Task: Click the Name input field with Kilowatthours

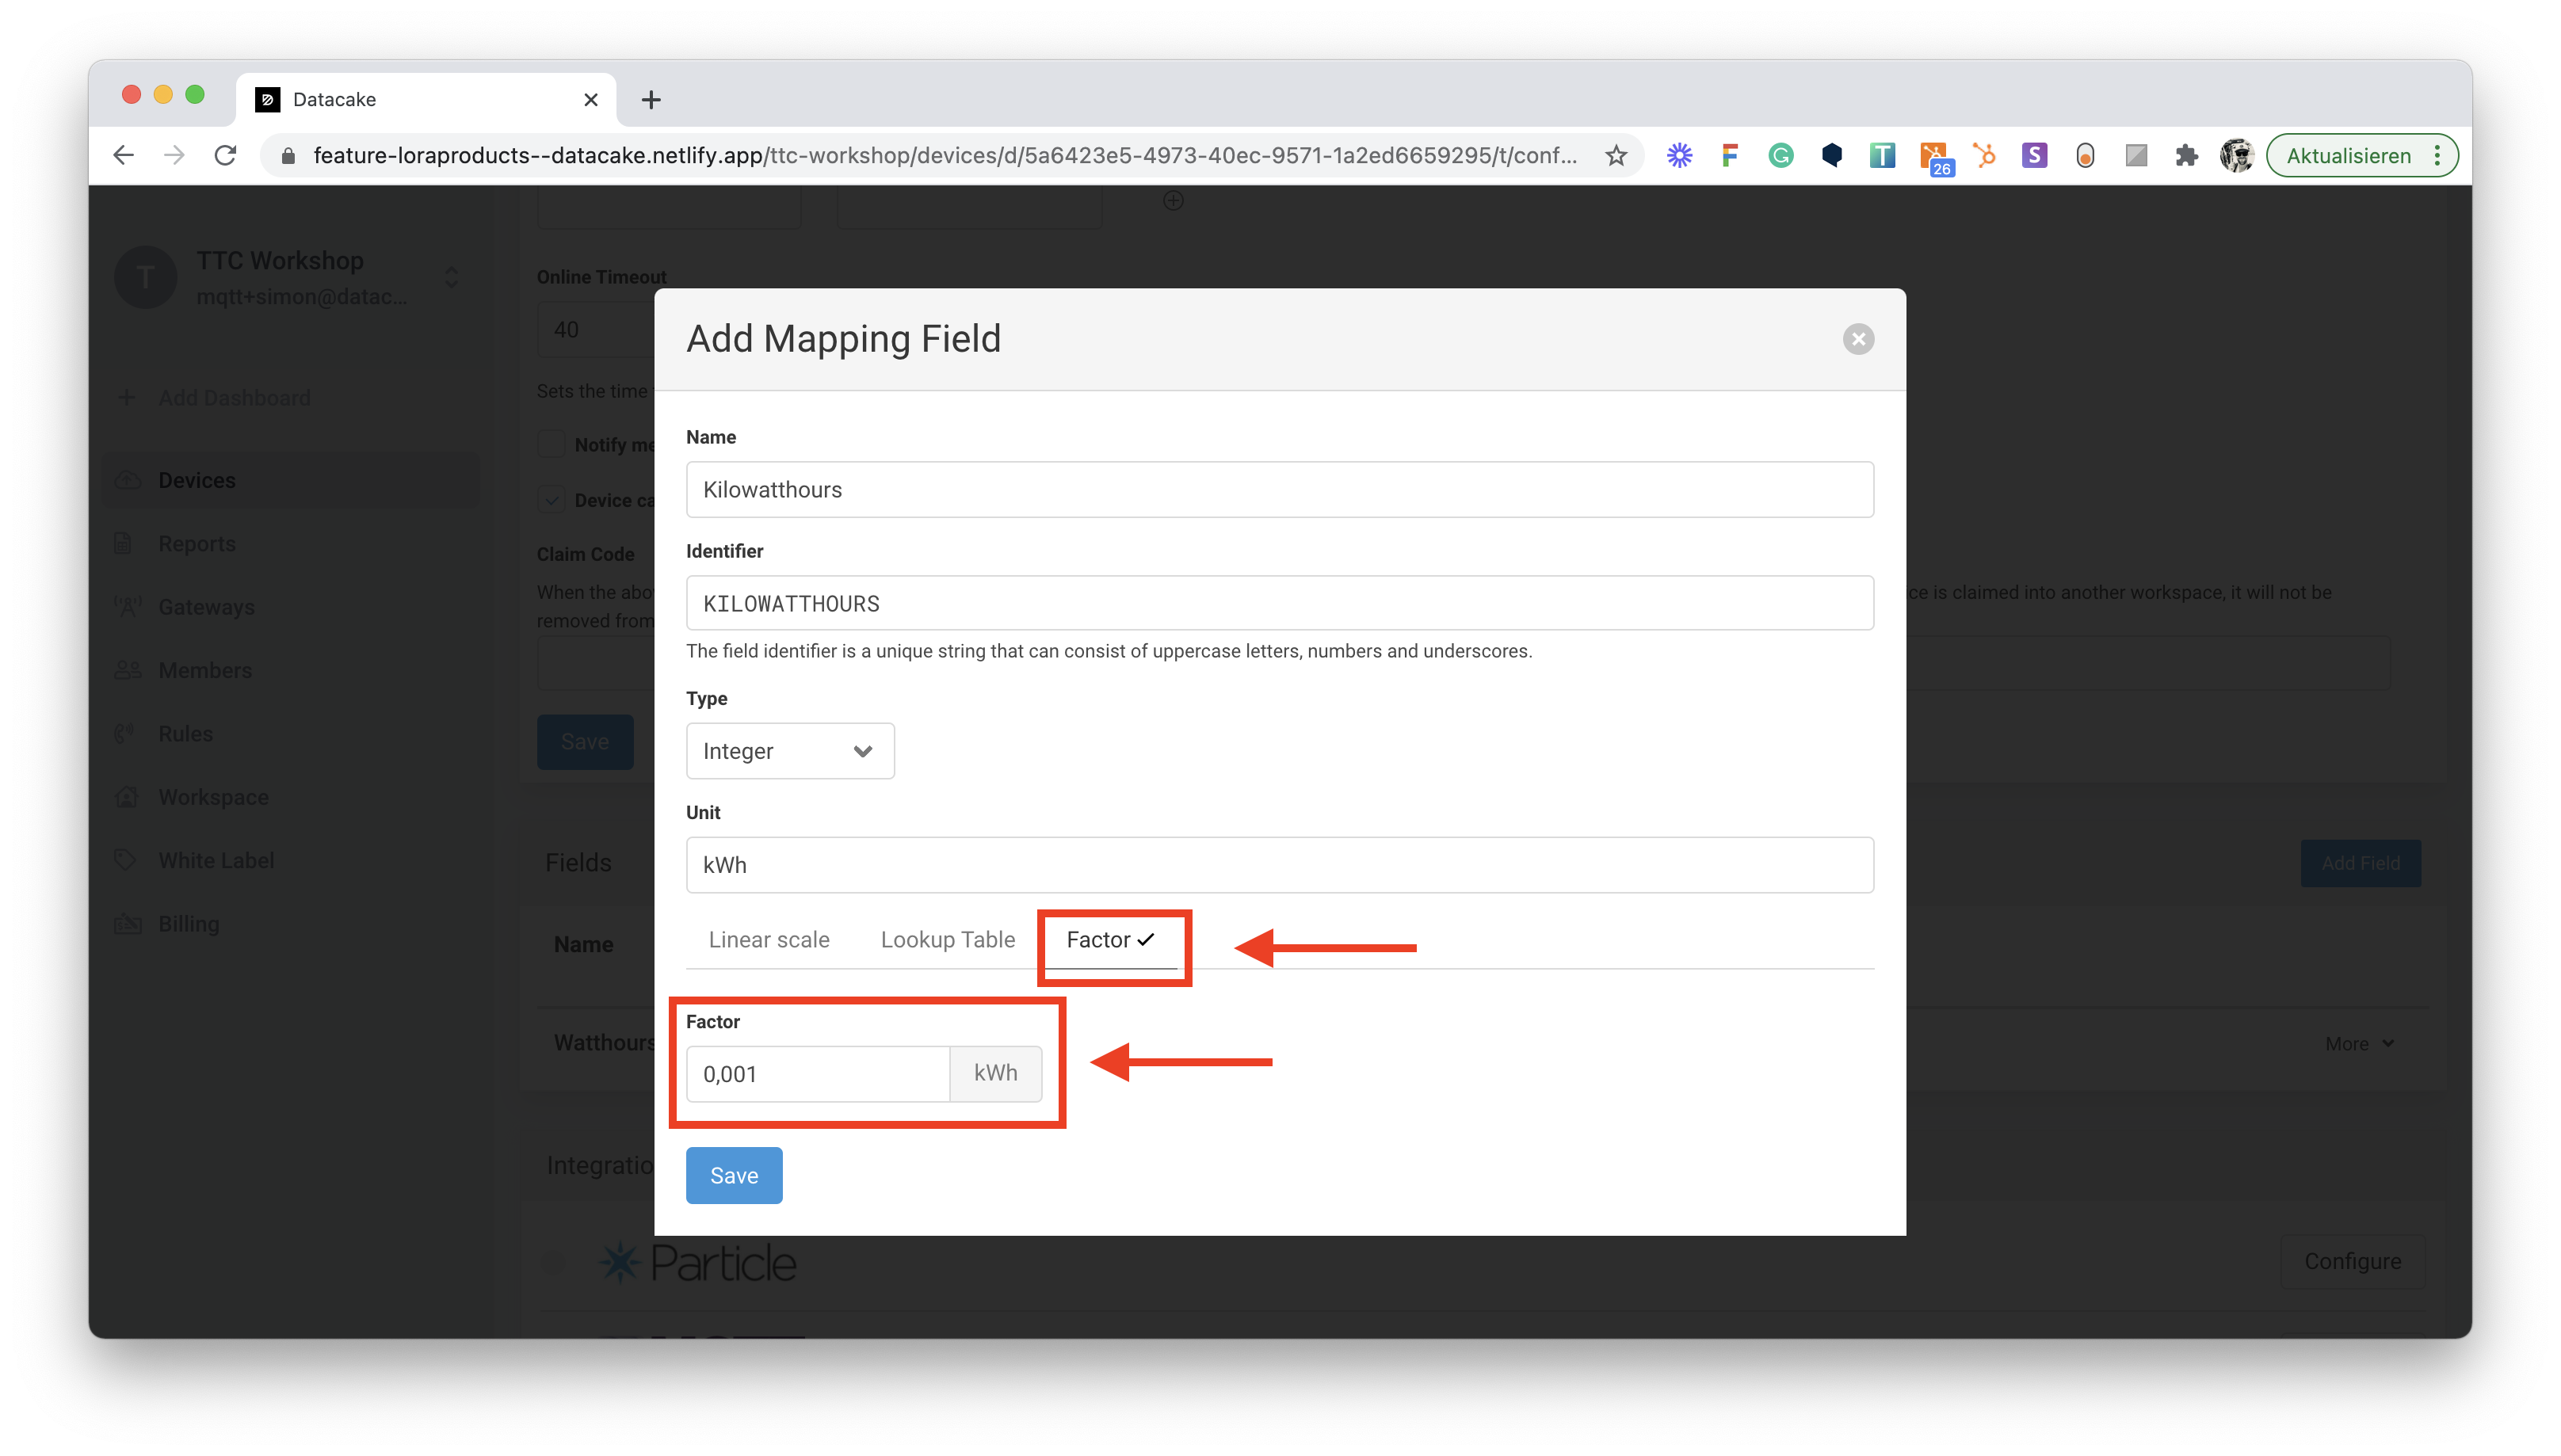Action: pos(1279,489)
